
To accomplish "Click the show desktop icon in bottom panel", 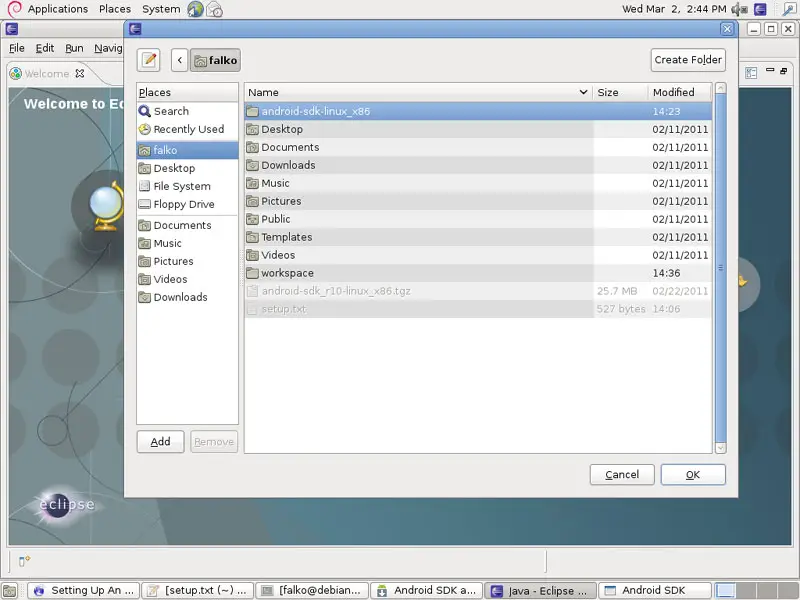I will (10, 591).
